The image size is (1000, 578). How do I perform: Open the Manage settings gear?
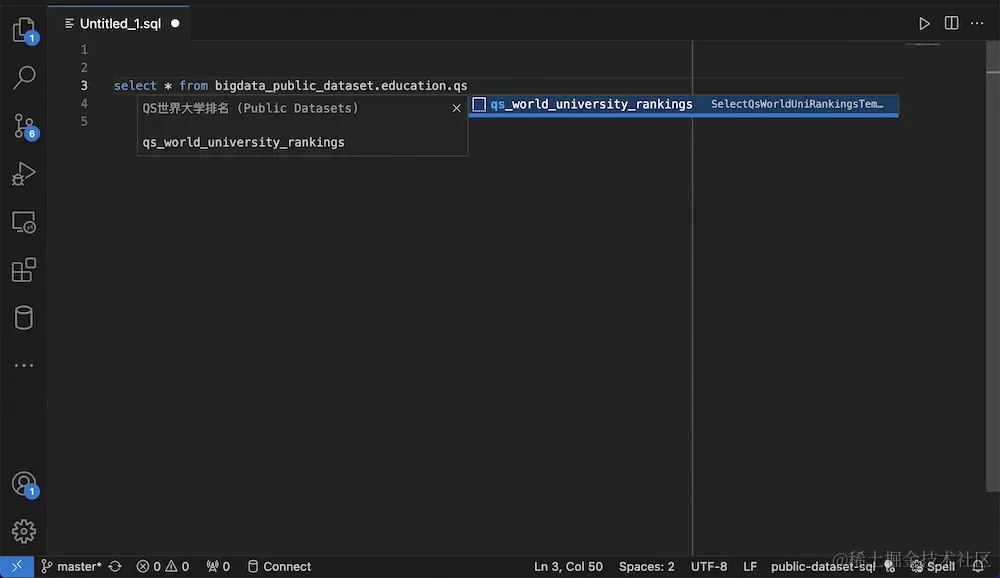point(24,531)
